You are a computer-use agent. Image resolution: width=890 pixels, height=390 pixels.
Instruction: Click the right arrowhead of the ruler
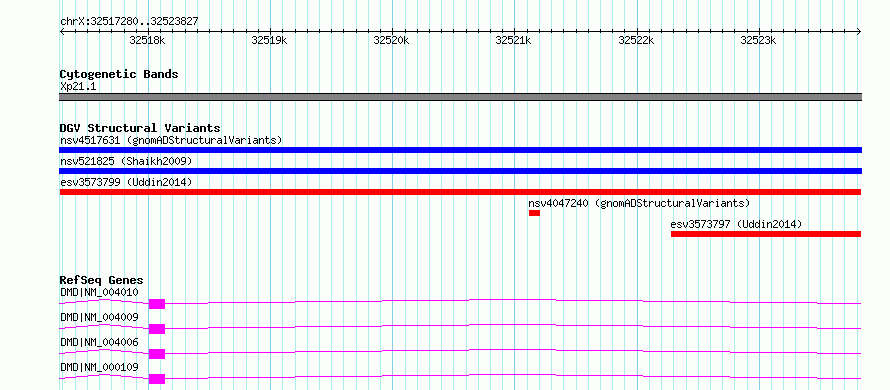click(x=859, y=31)
